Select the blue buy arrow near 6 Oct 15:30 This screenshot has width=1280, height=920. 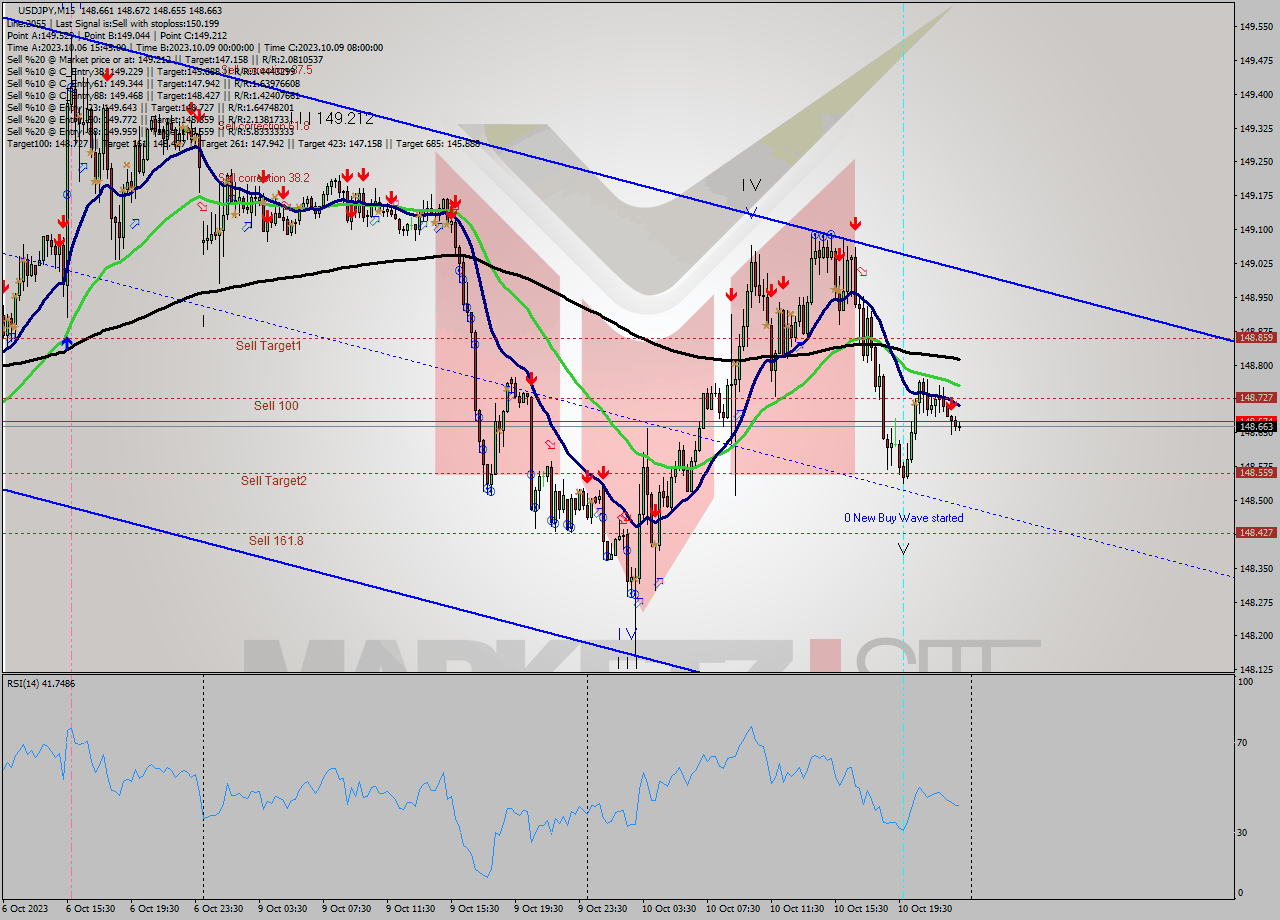(x=66, y=341)
